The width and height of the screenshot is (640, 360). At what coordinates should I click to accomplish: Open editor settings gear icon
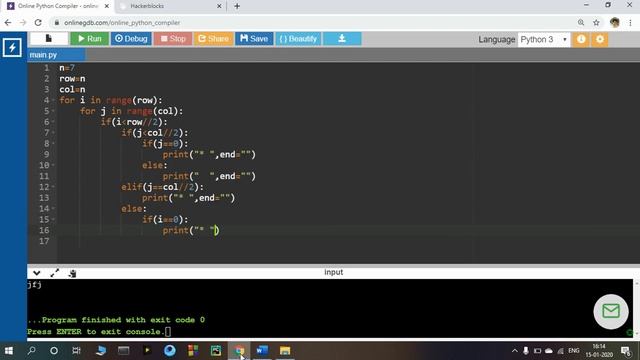click(600, 40)
